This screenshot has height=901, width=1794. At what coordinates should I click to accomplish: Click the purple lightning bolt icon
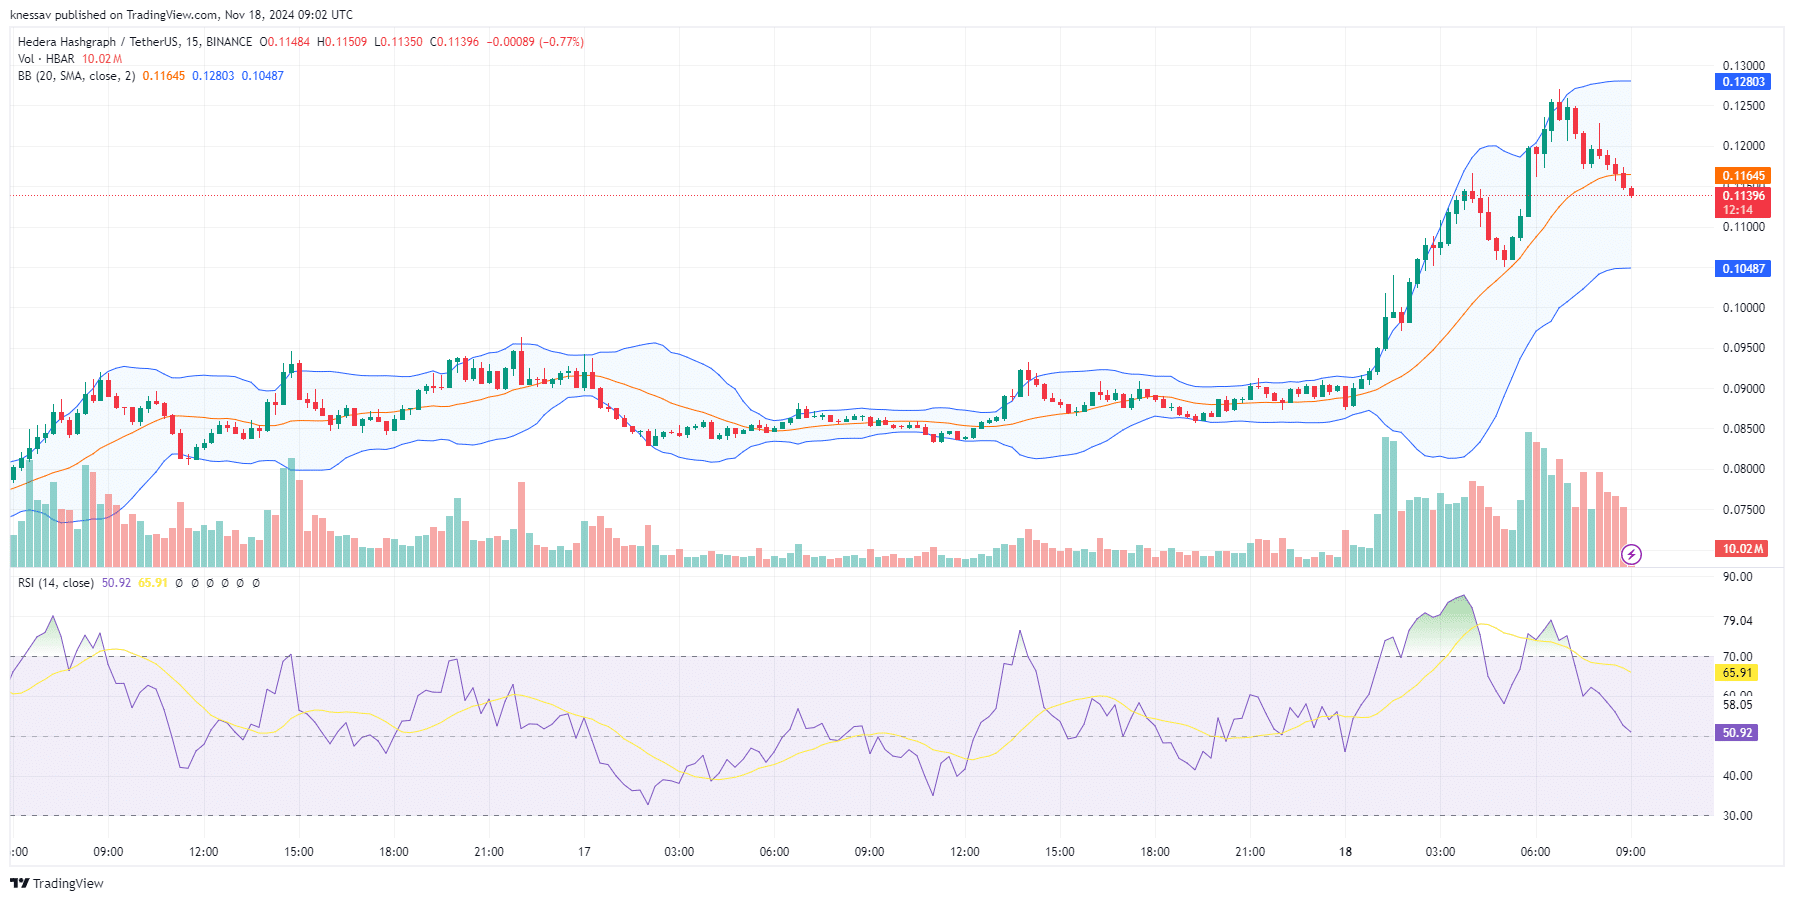[1631, 554]
